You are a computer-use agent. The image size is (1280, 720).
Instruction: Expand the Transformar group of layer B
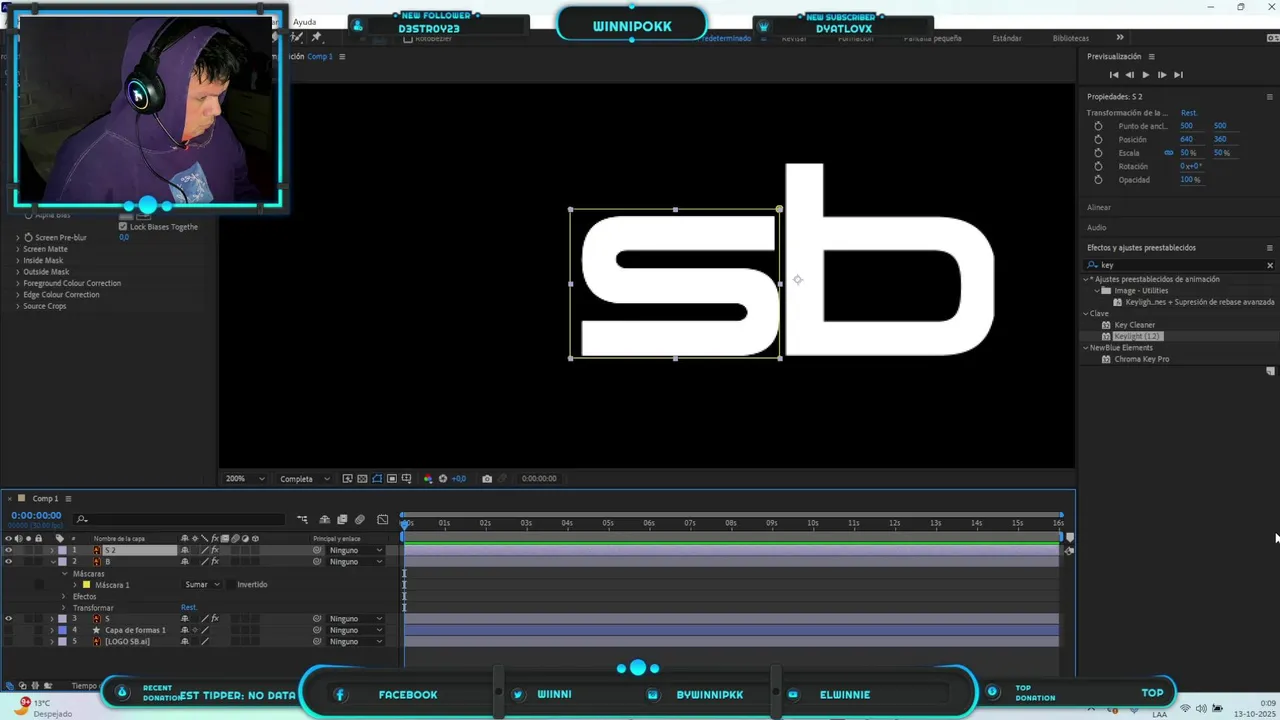pyautogui.click(x=64, y=608)
